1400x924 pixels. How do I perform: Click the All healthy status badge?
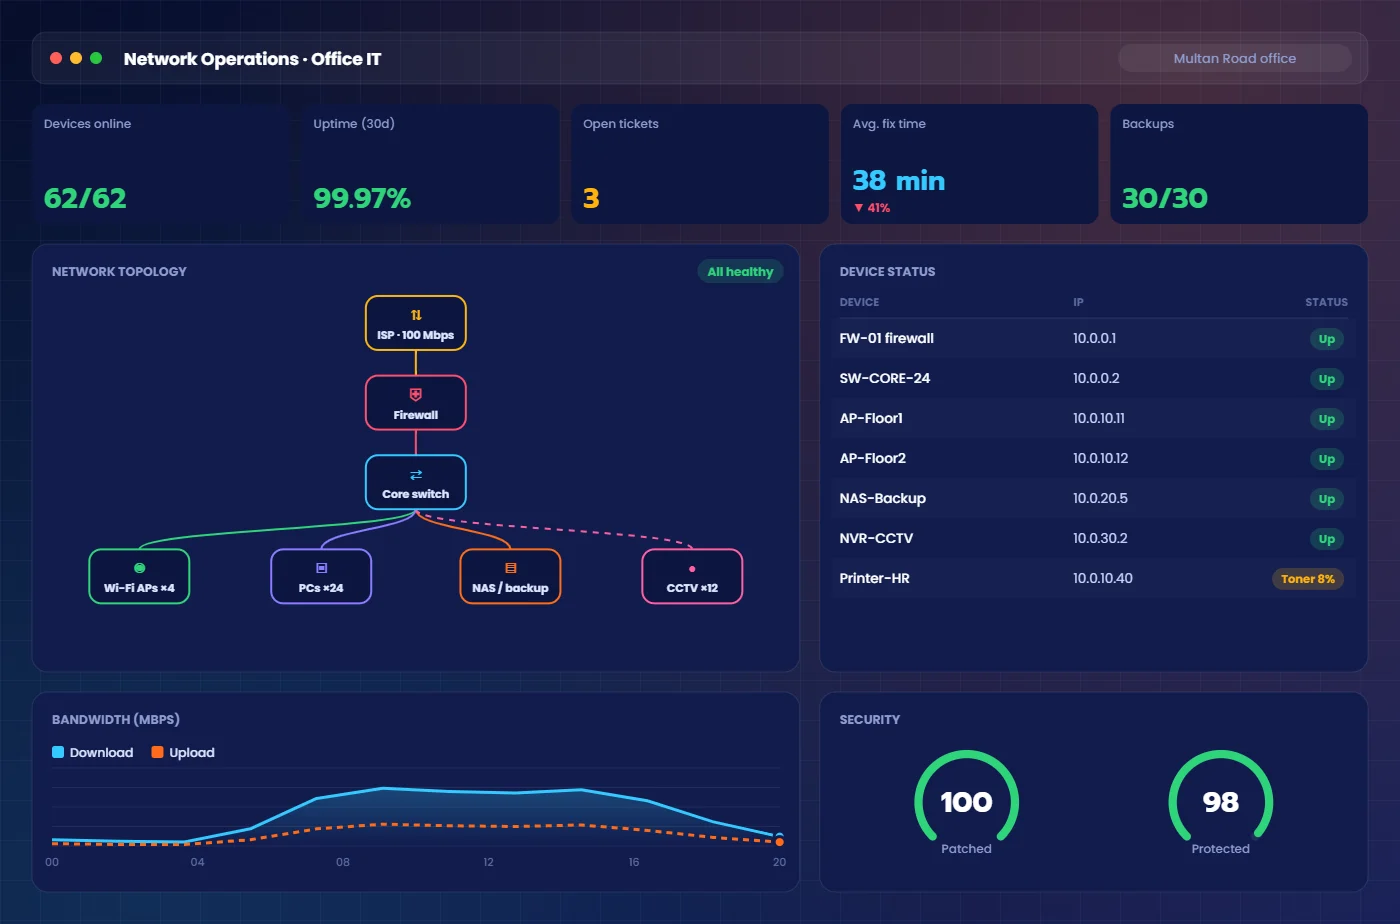(740, 271)
